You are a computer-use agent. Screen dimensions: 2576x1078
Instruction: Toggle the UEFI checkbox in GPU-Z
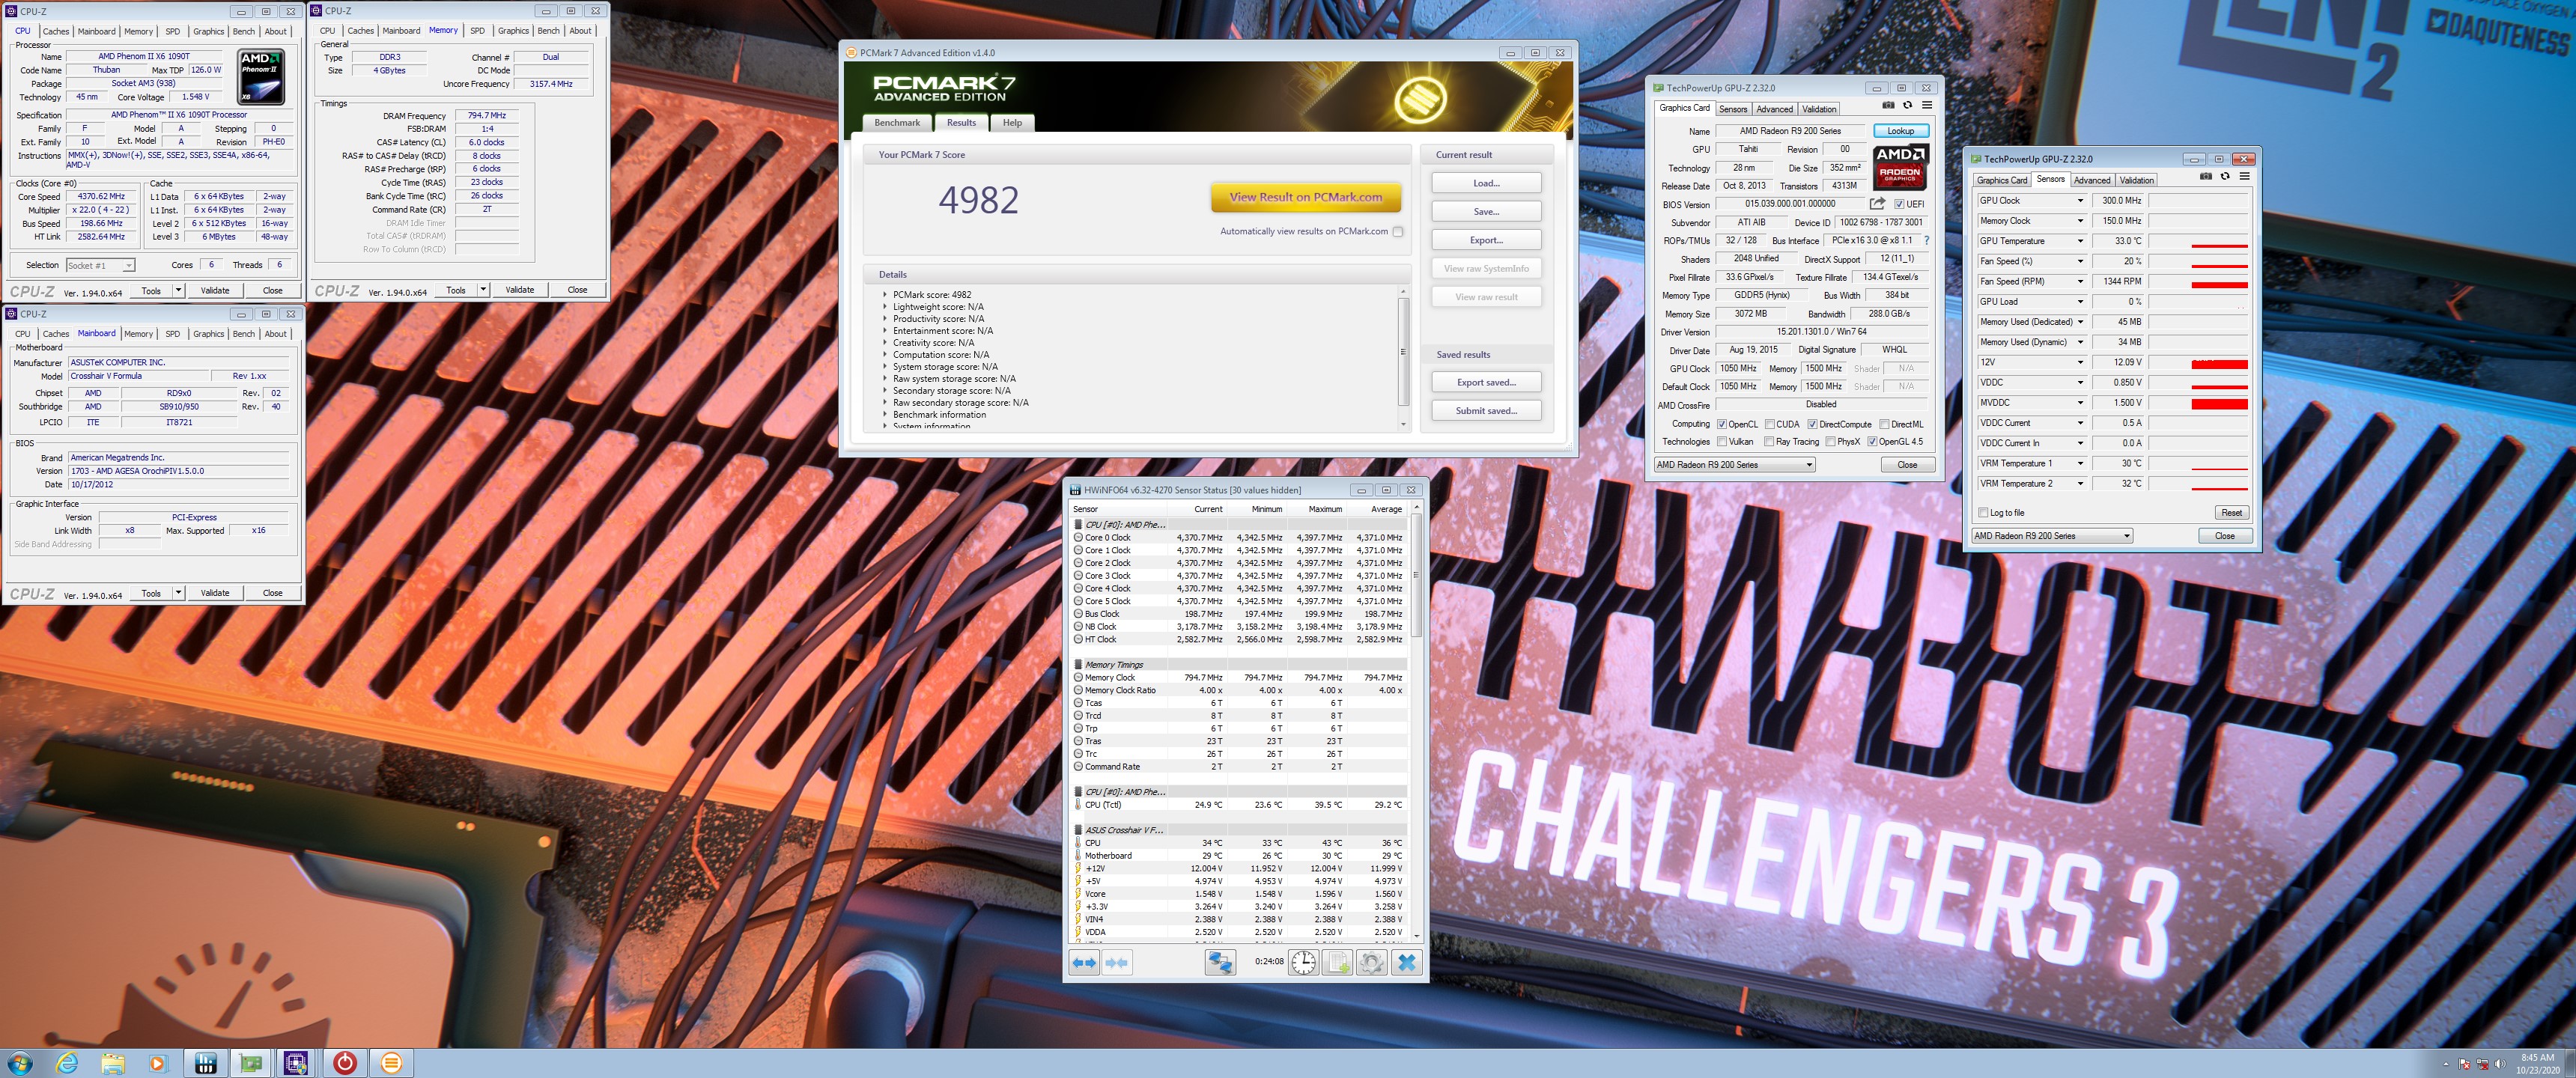(1899, 204)
